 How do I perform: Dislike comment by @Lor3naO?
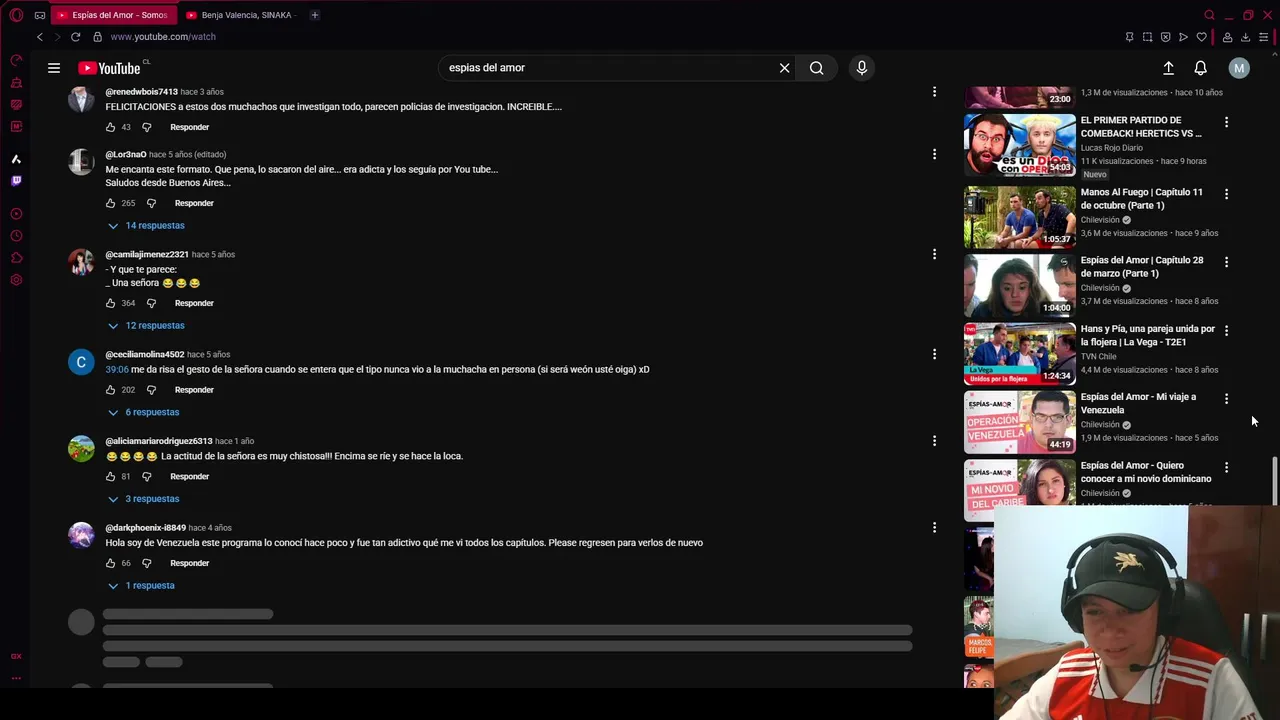pos(151,203)
